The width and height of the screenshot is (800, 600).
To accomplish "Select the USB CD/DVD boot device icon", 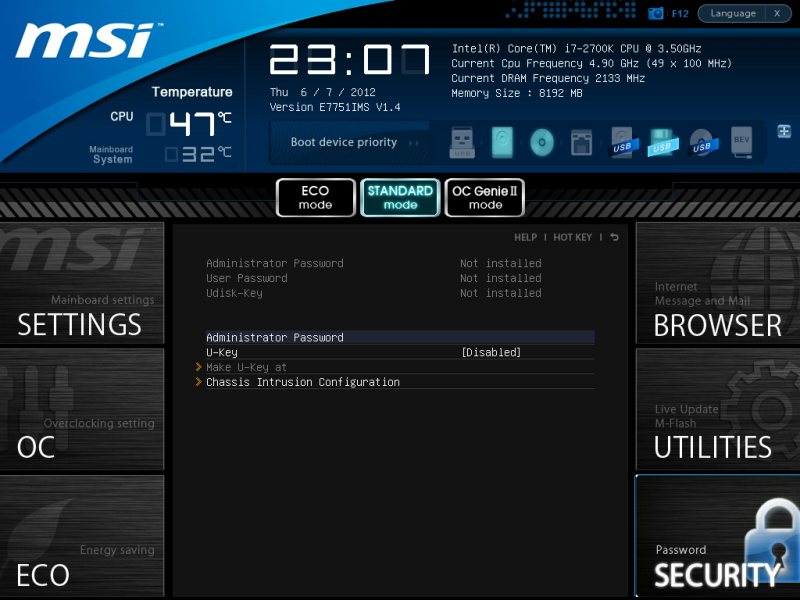I will coord(703,142).
